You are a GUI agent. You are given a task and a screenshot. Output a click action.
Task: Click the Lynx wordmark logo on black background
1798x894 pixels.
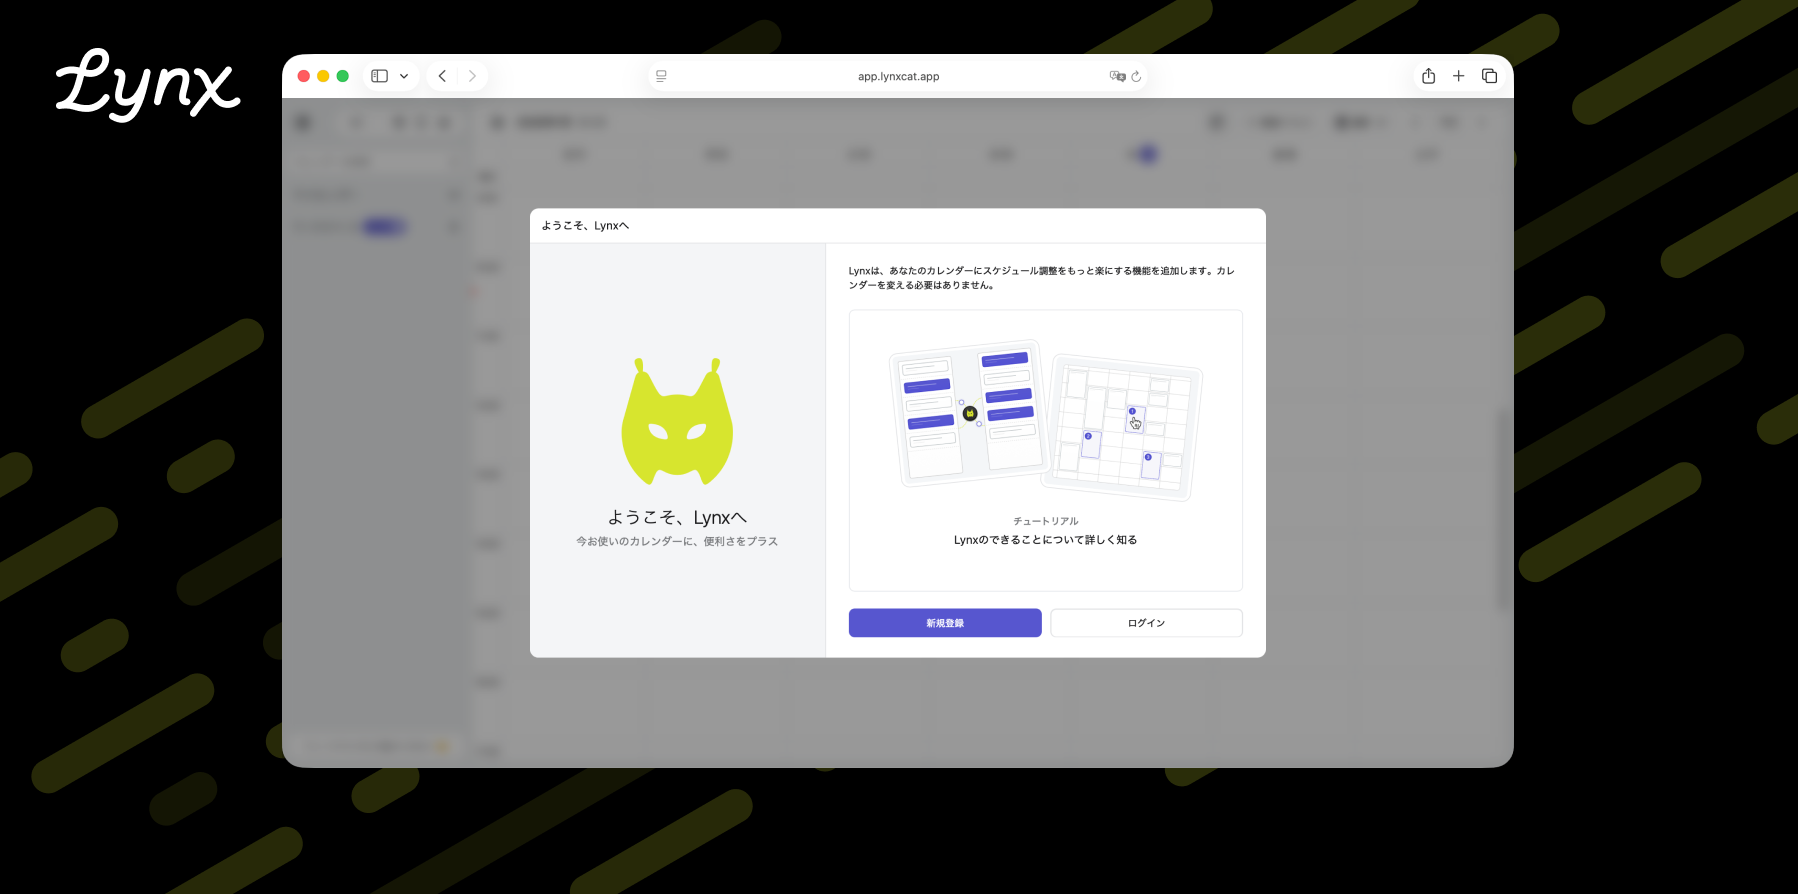point(147,86)
